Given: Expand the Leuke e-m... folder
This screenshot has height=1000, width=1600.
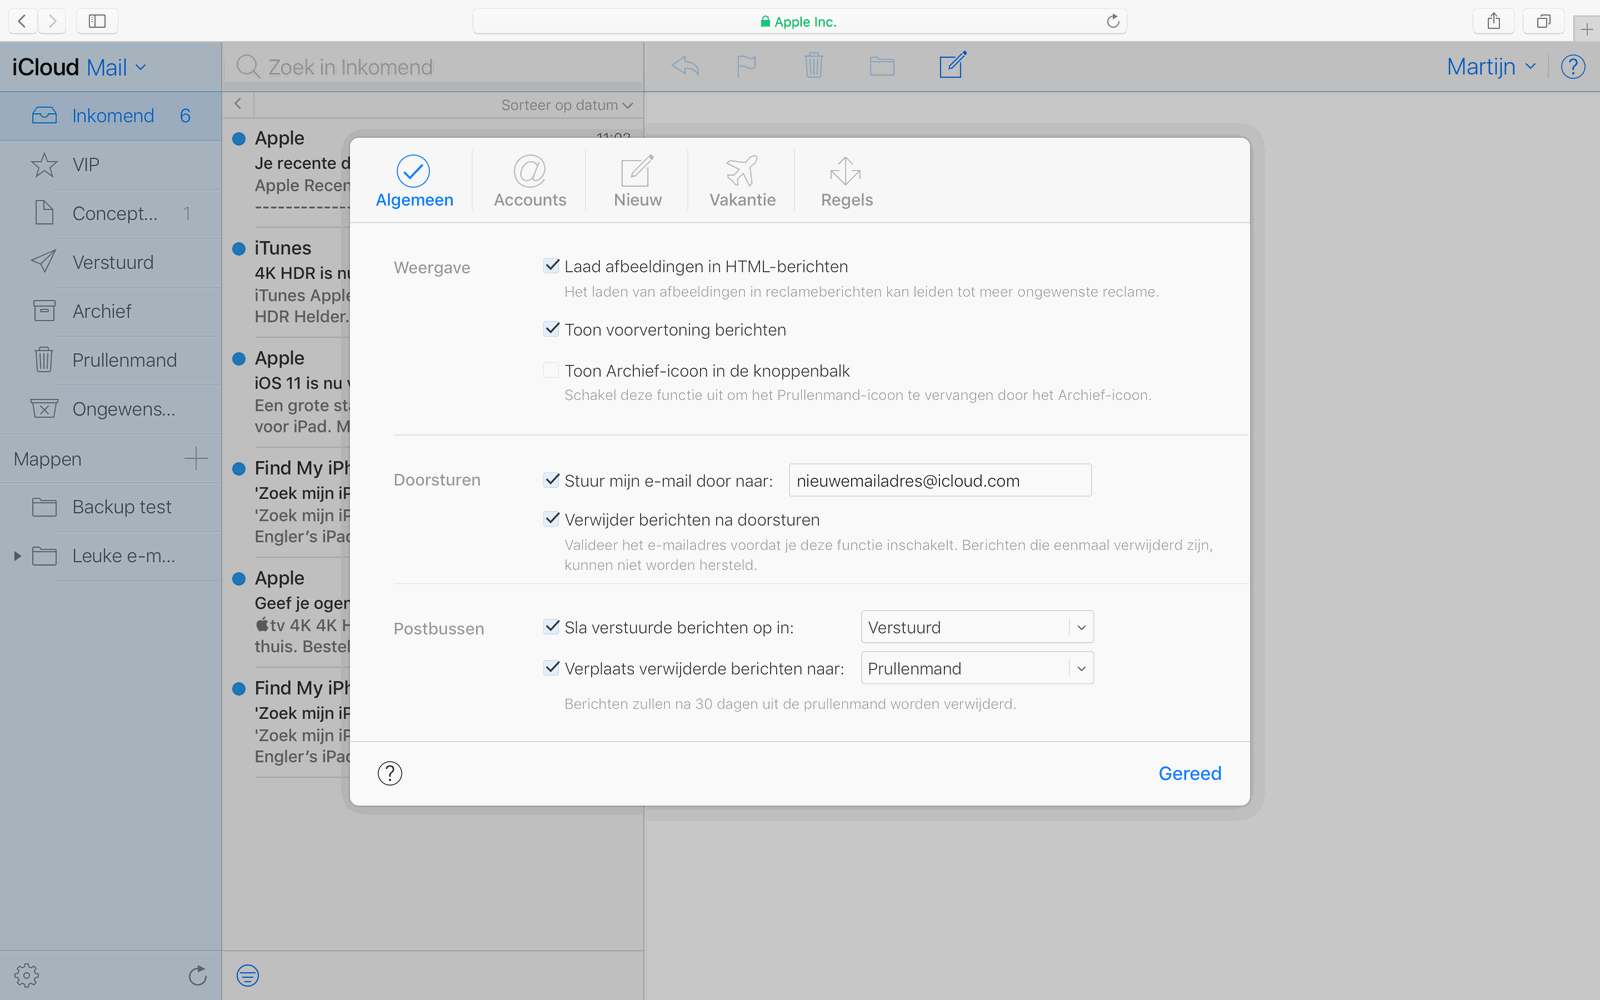Looking at the screenshot, I should [x=17, y=556].
